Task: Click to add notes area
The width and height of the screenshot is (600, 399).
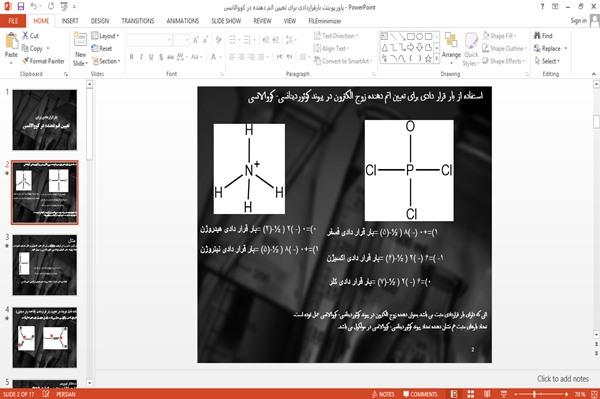Action: pyautogui.click(x=563, y=379)
